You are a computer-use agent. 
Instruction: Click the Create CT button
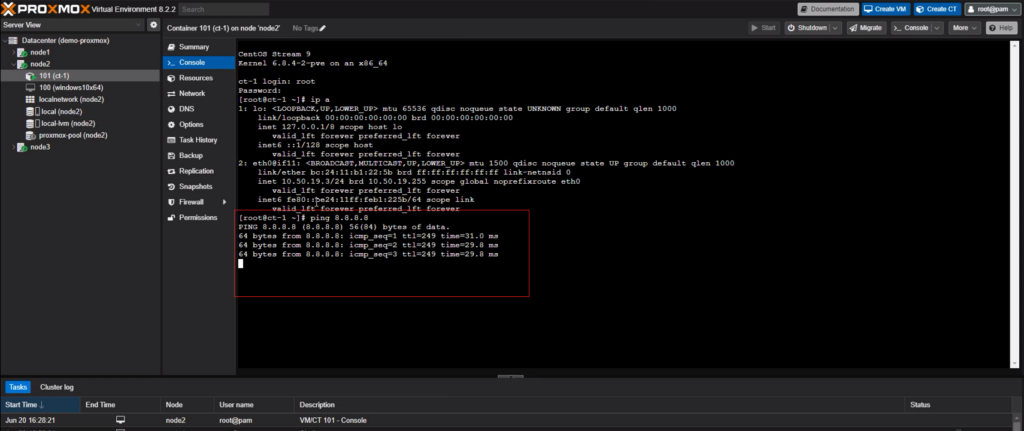pos(935,9)
